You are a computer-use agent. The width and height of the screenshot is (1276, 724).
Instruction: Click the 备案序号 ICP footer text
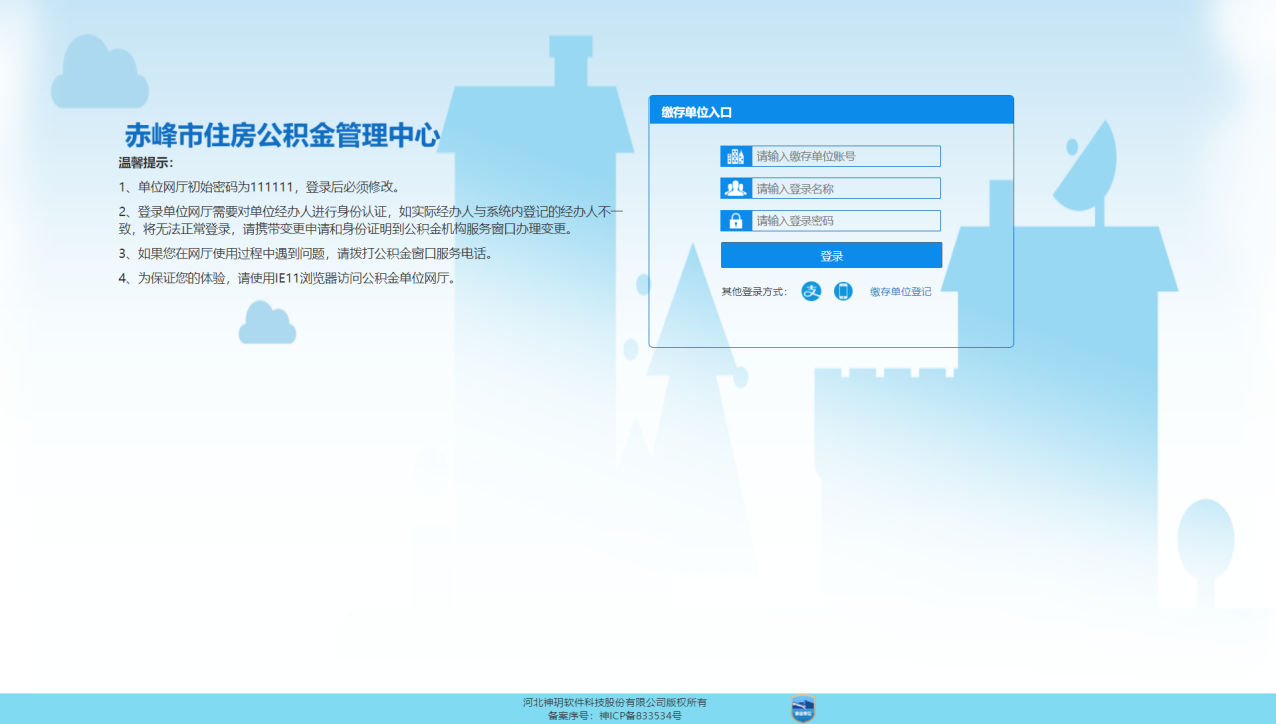pyautogui.click(x=614, y=716)
